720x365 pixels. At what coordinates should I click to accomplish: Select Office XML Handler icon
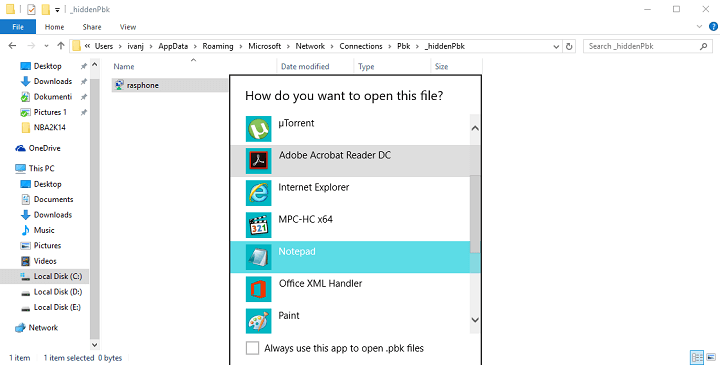(259, 289)
